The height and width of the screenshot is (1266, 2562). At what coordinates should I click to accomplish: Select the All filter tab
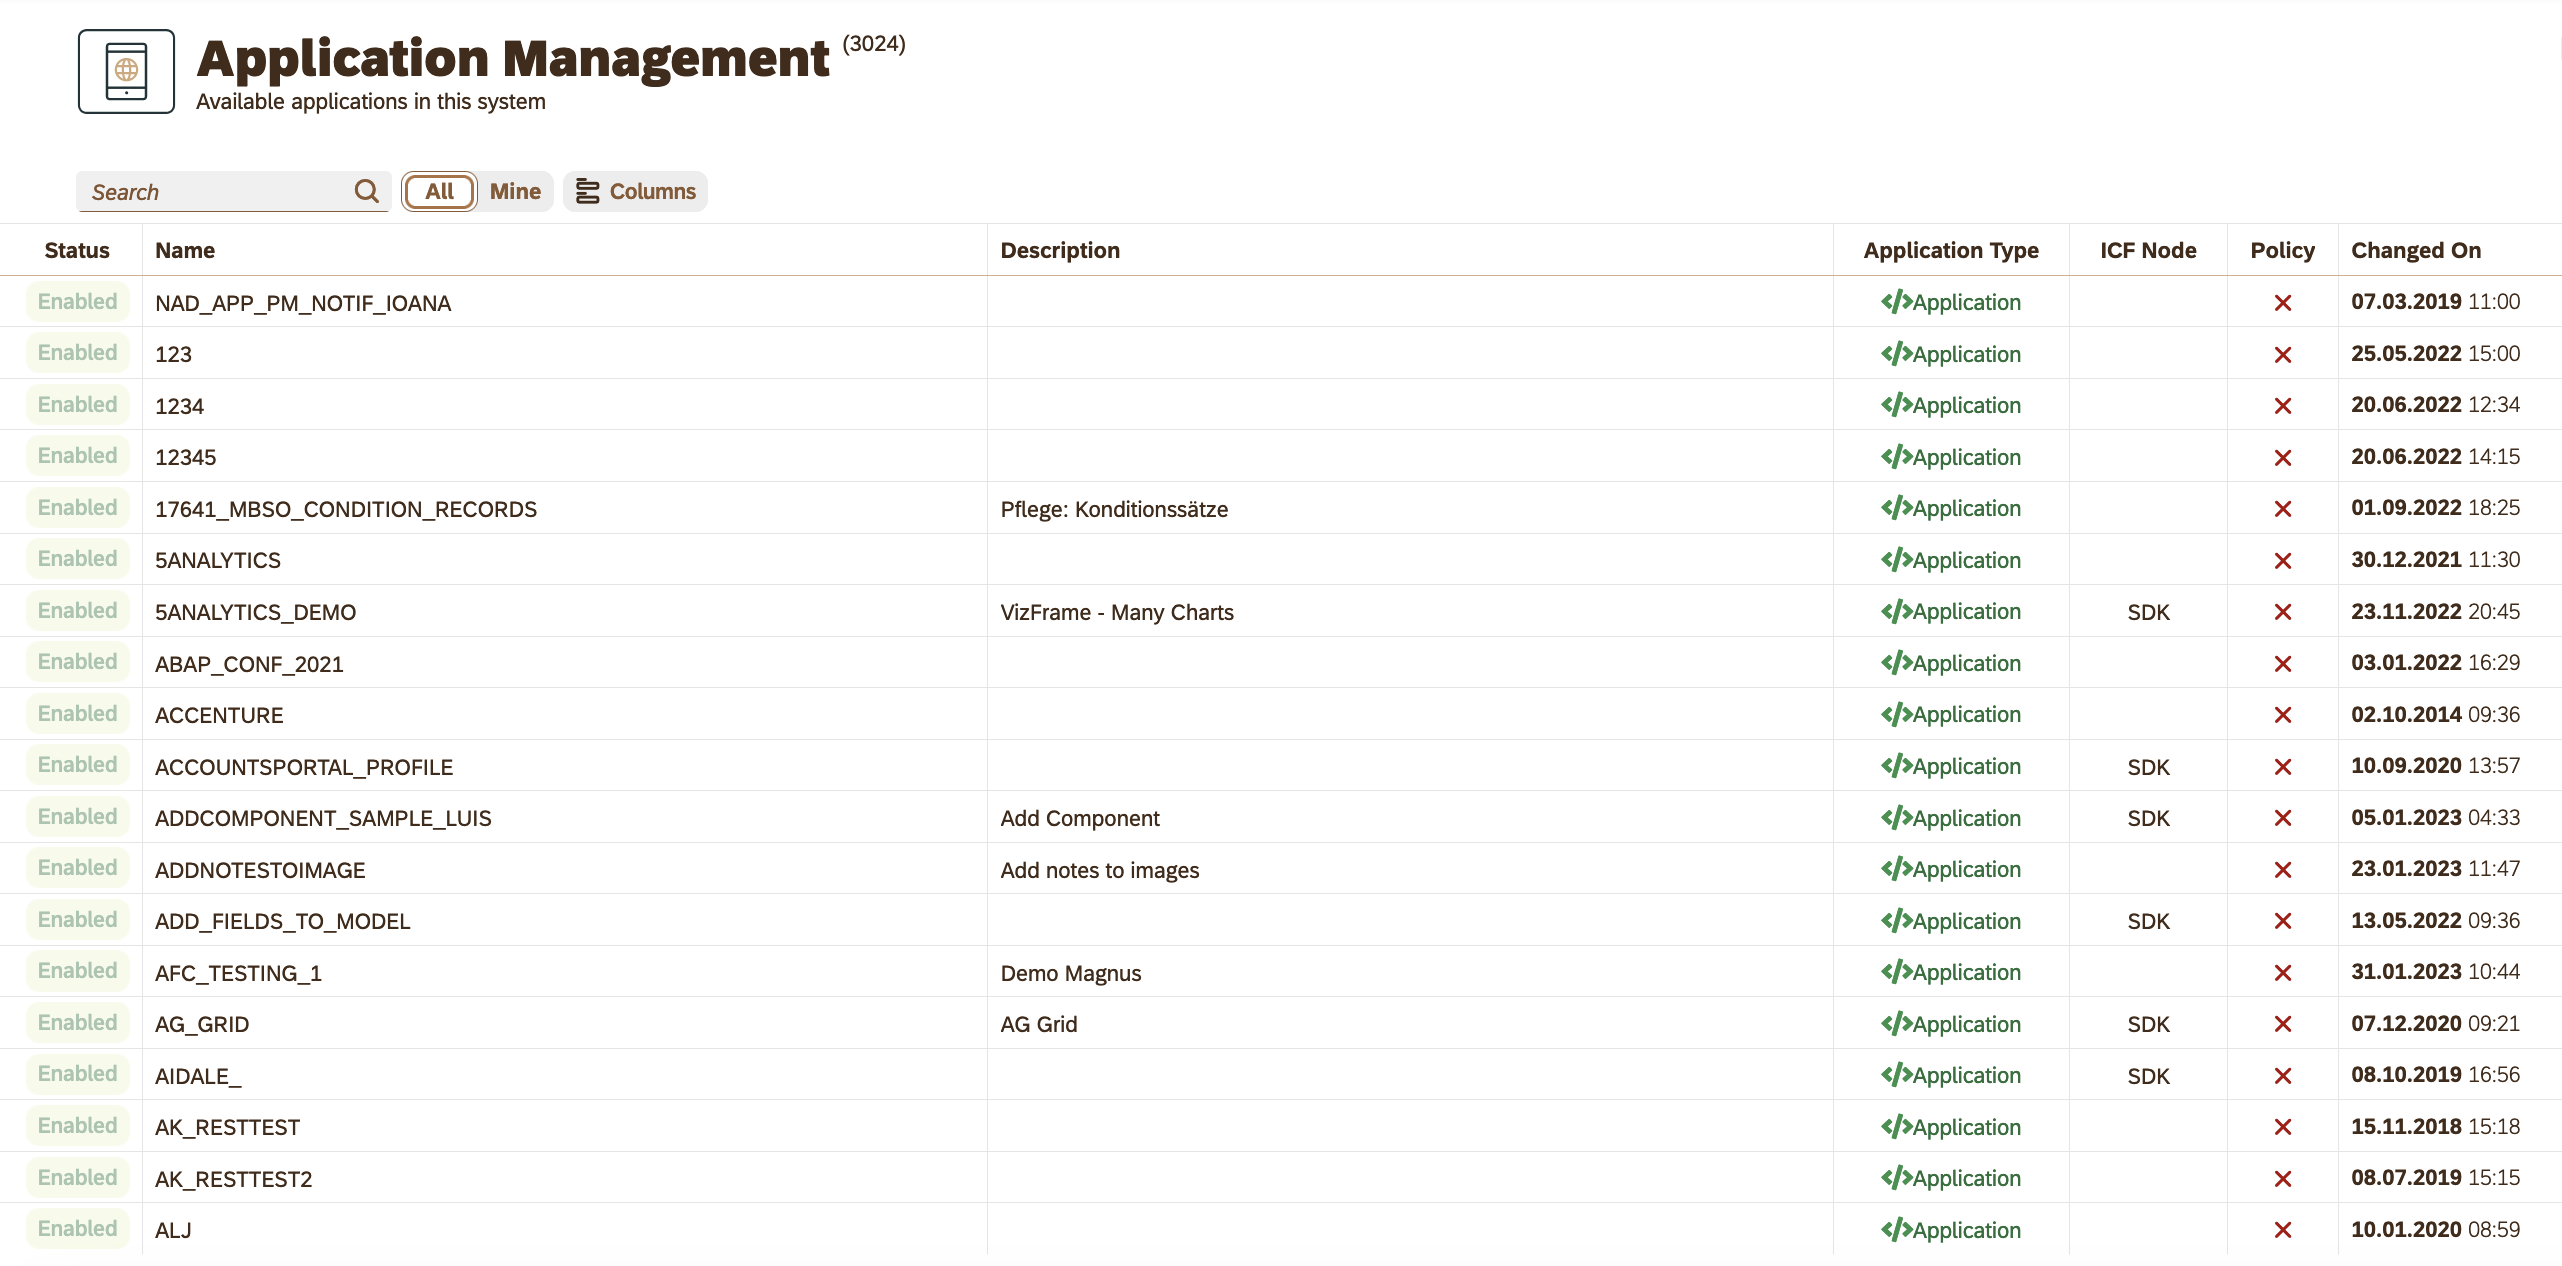click(x=438, y=191)
